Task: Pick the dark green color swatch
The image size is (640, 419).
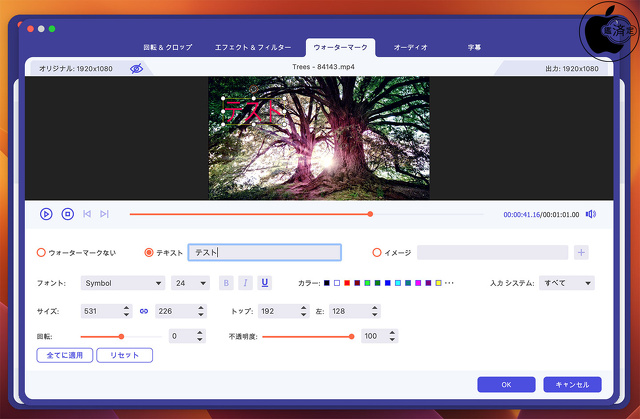Action: [x=378, y=283]
